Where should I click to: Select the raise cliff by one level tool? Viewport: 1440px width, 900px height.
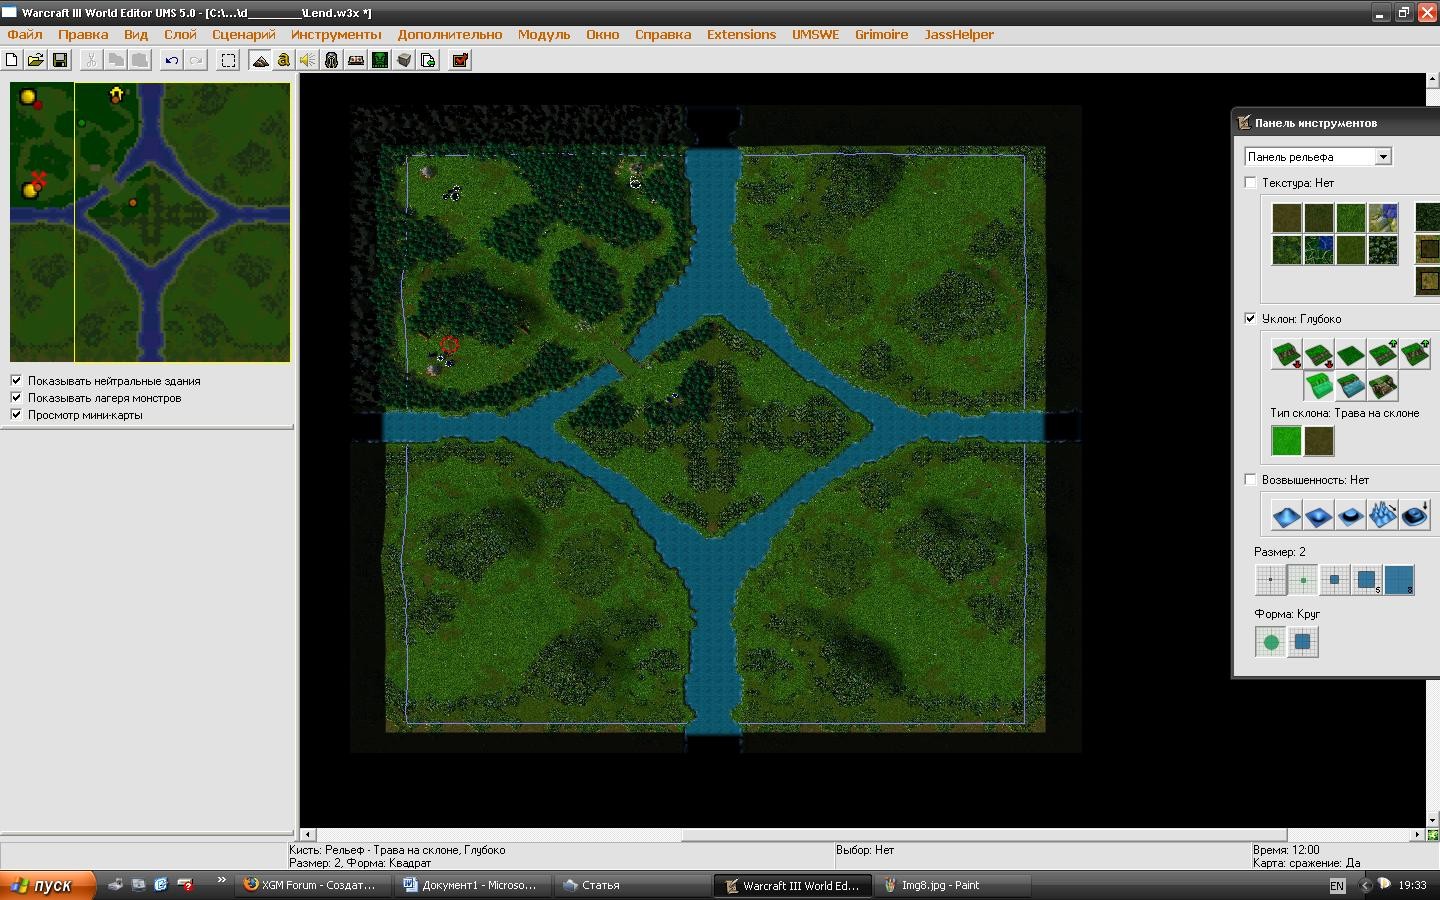[1382, 354]
